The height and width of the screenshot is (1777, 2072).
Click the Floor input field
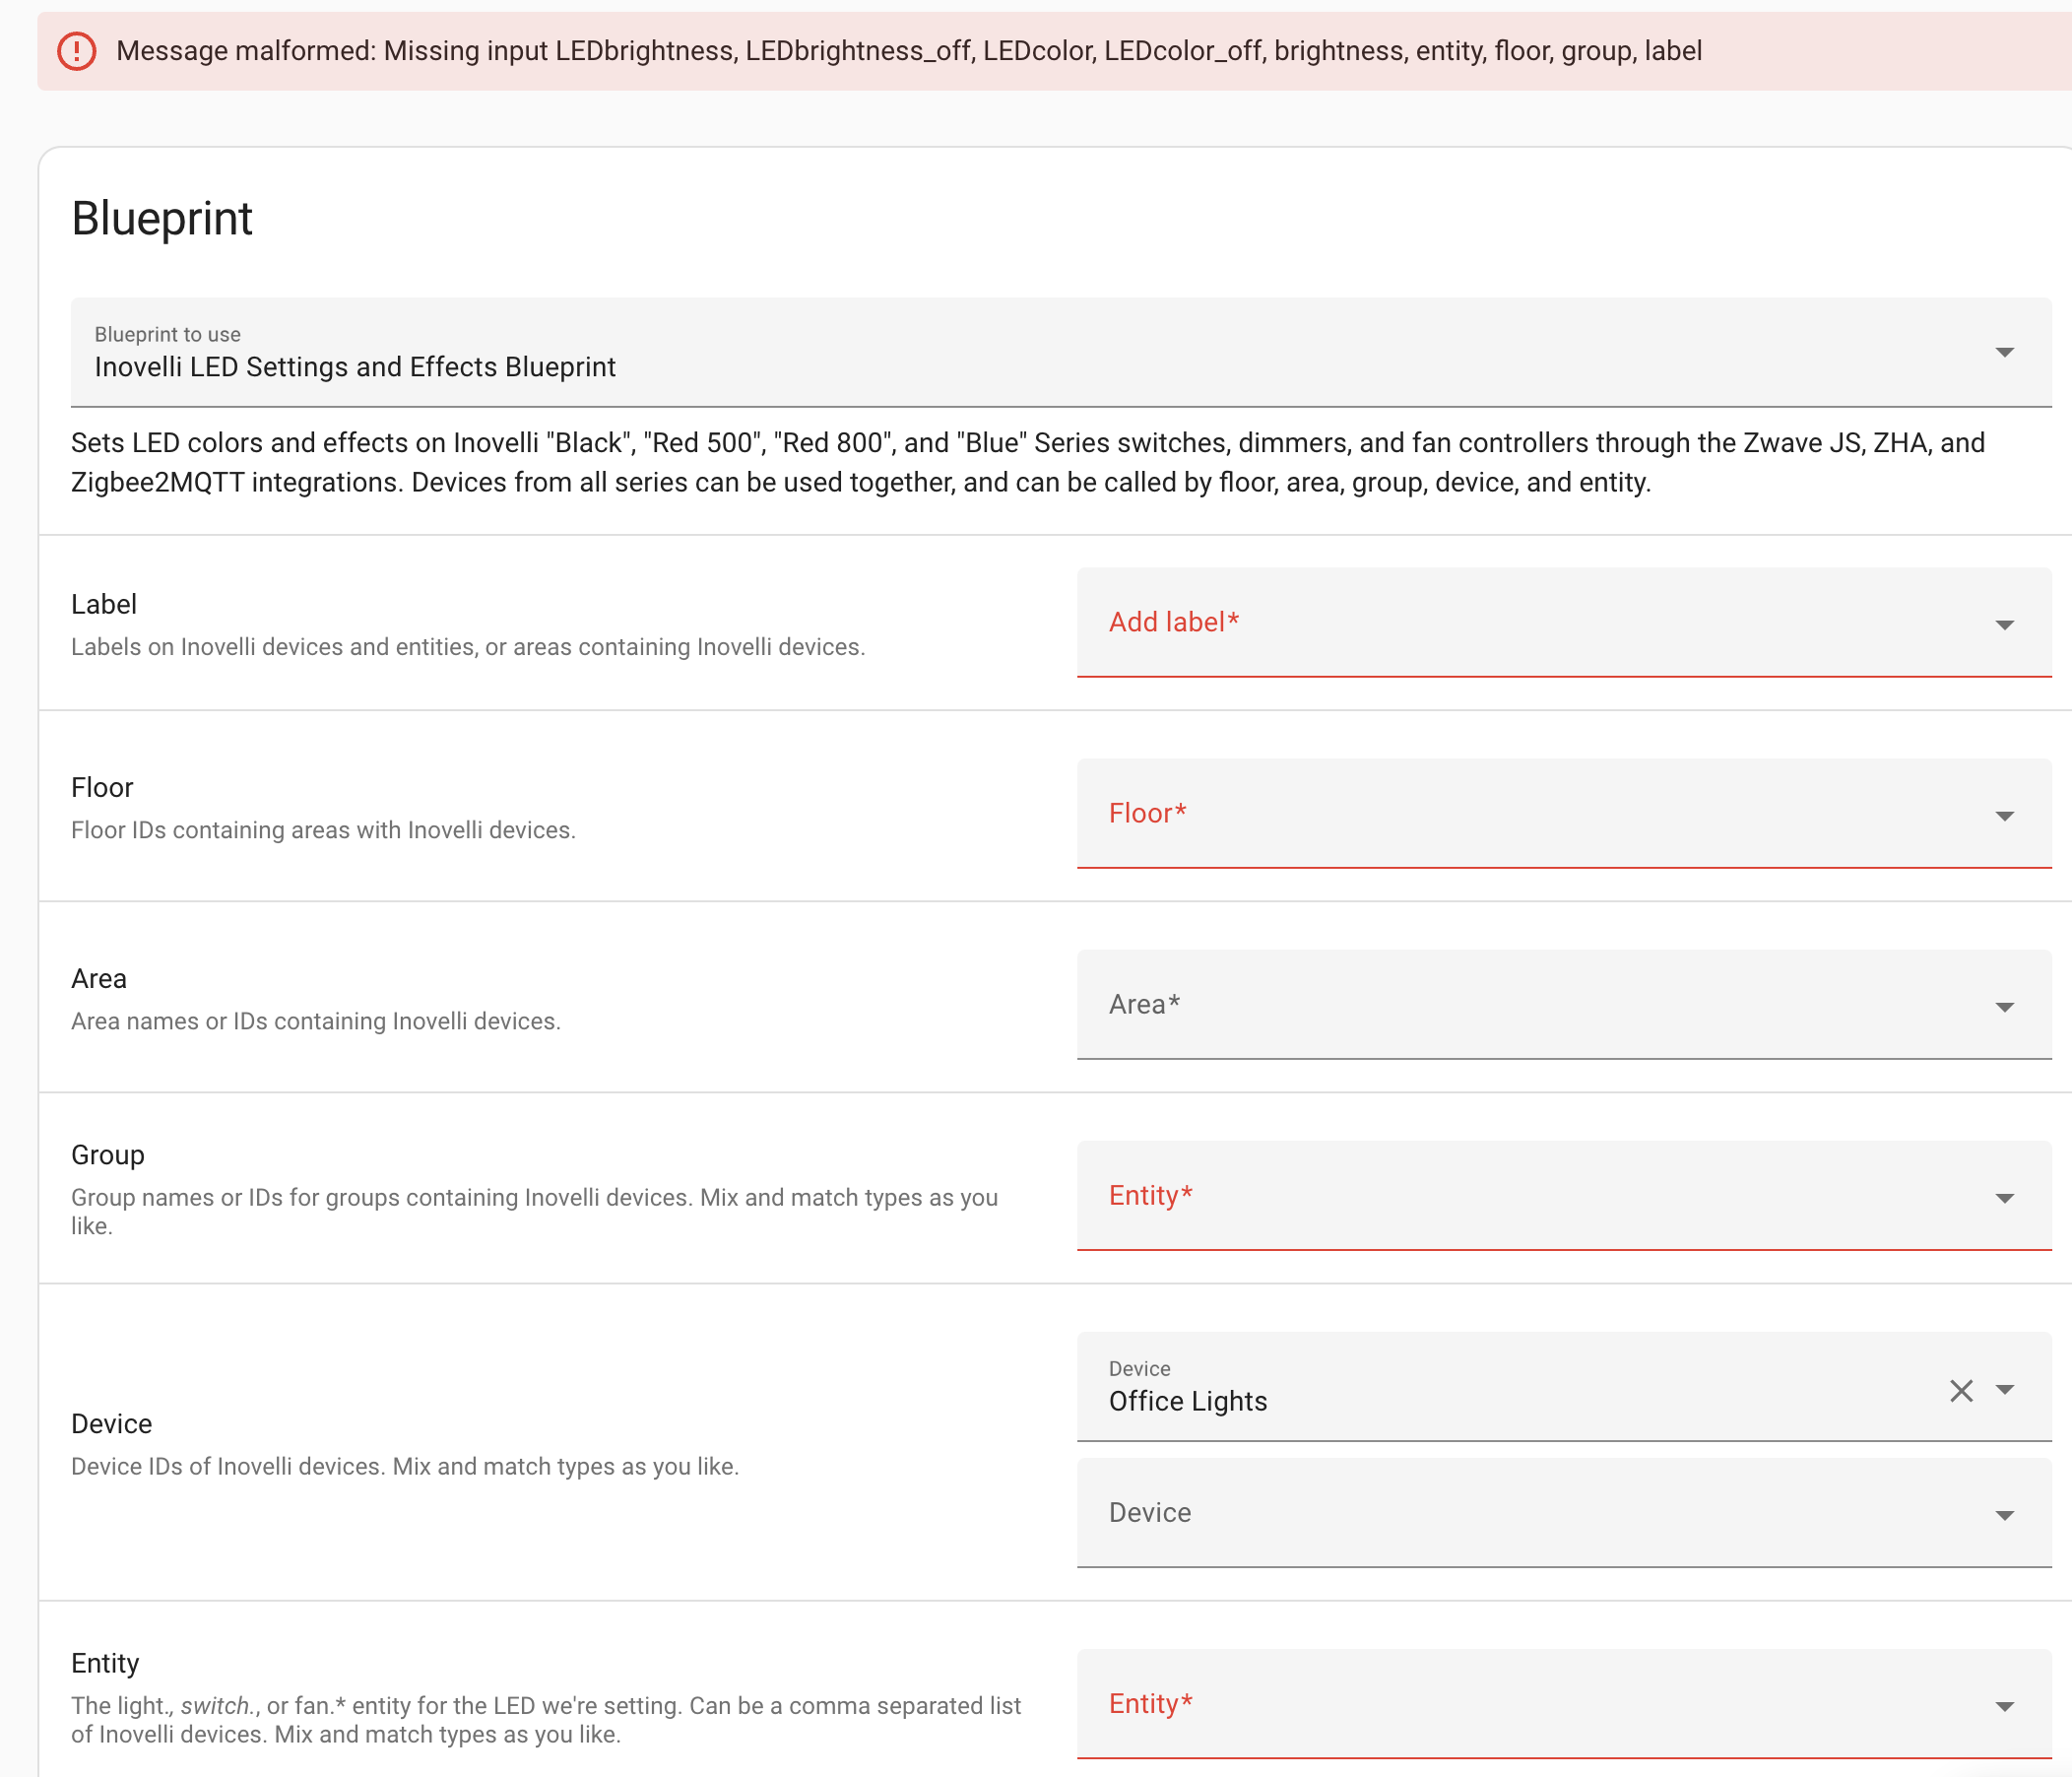tap(1500, 814)
